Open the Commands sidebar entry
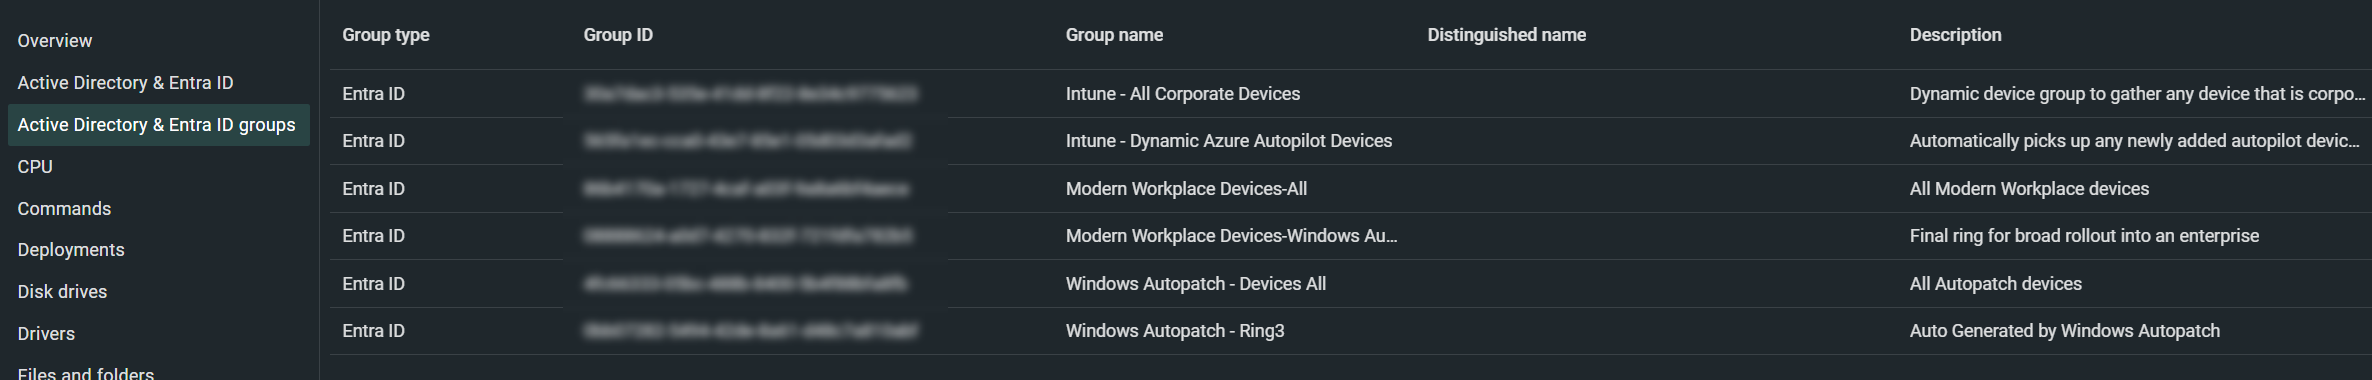This screenshot has width=2372, height=380. pos(64,209)
